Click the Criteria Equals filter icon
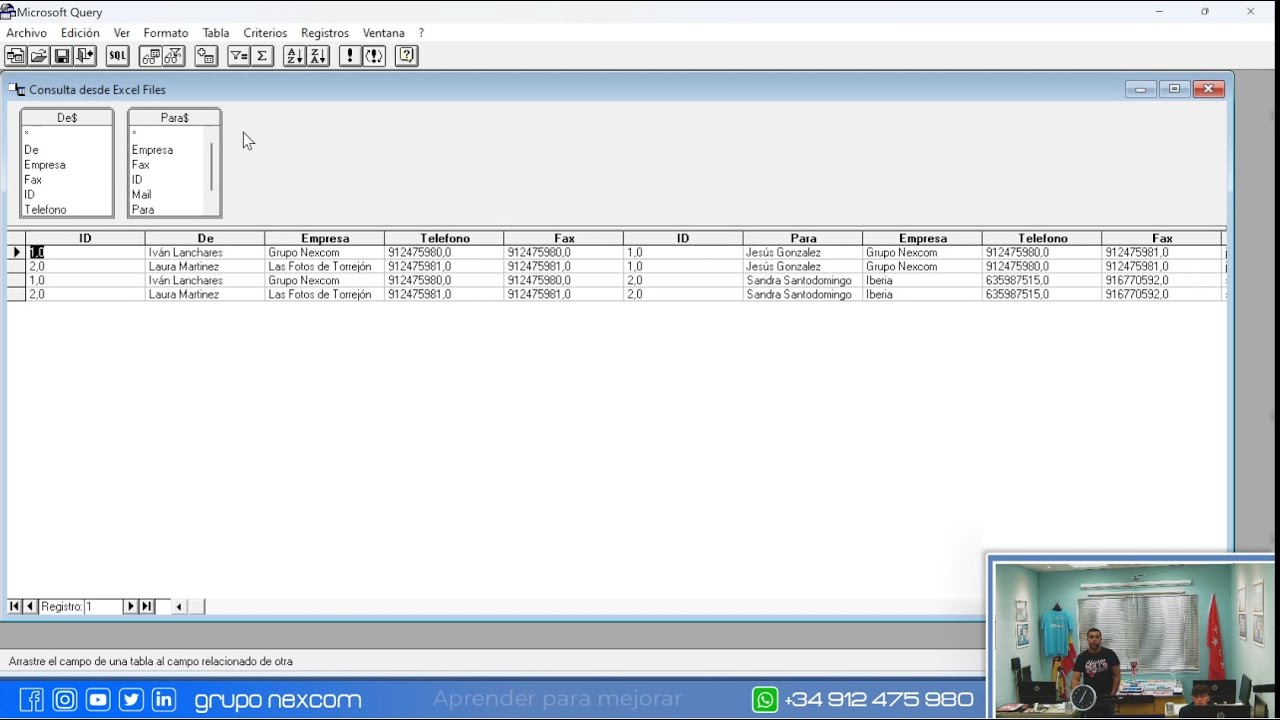Screen dimensions: 1280x720 tap(239, 56)
